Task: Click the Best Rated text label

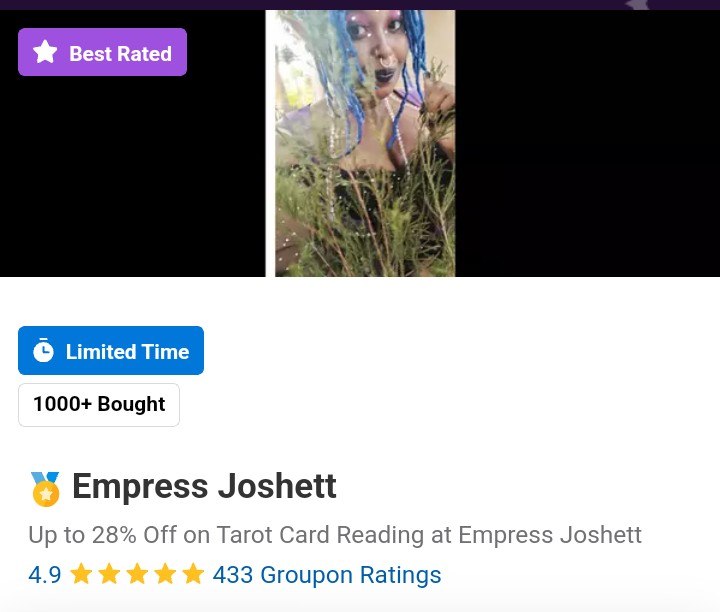Action: [x=120, y=54]
